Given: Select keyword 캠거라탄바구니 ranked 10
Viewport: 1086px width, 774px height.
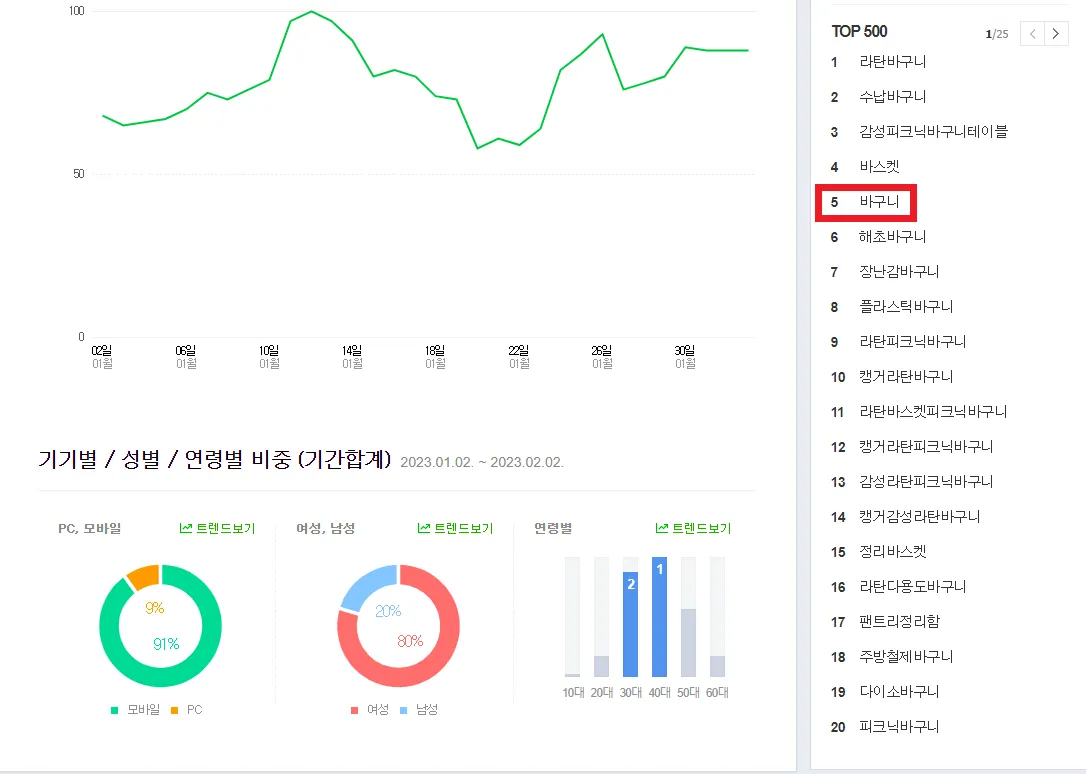Looking at the screenshot, I should point(907,377).
